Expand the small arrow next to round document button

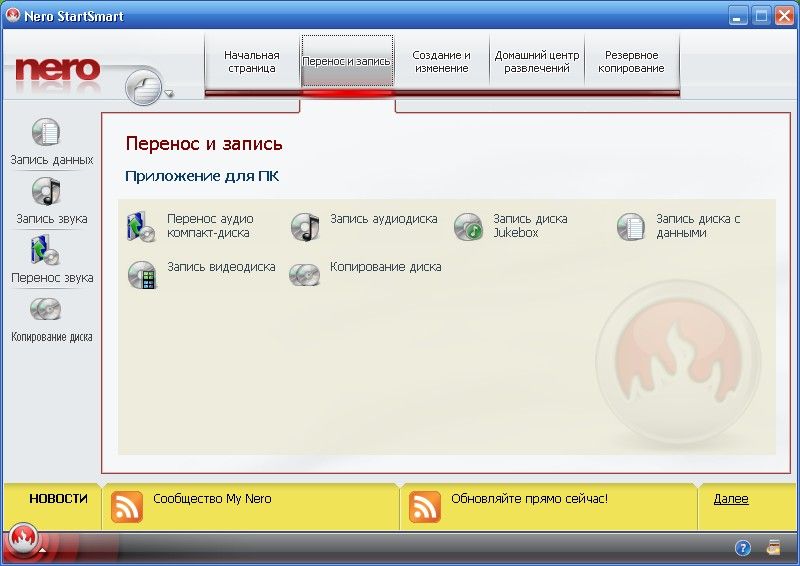click(169, 93)
